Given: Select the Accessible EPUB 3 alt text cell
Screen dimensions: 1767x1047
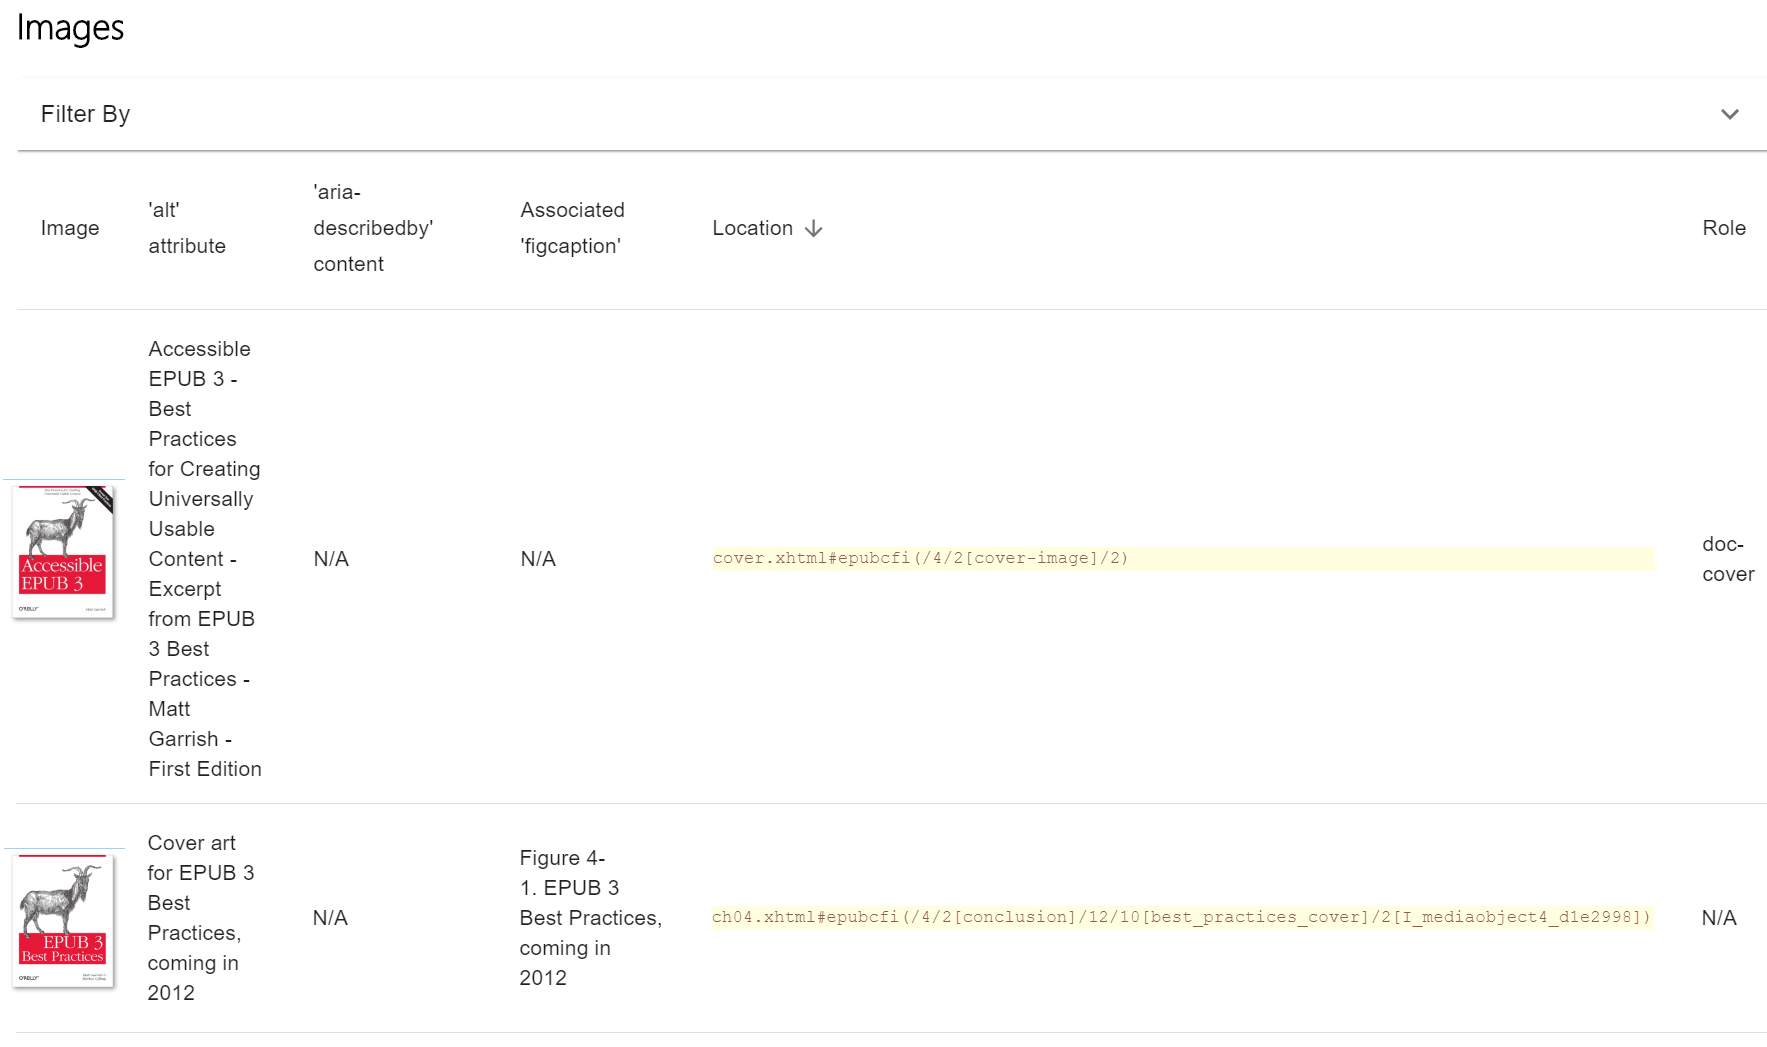Looking at the screenshot, I should pos(205,559).
